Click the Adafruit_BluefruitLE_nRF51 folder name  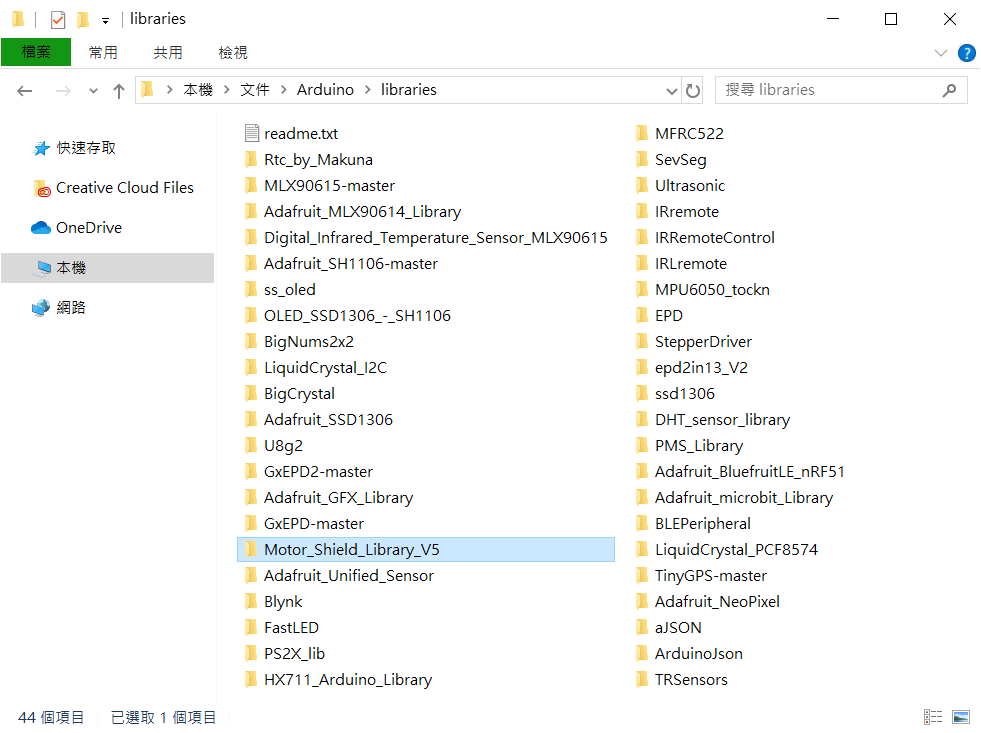750,472
